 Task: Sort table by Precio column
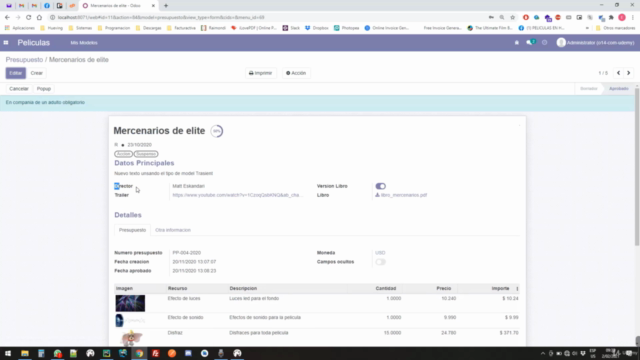[x=444, y=288]
